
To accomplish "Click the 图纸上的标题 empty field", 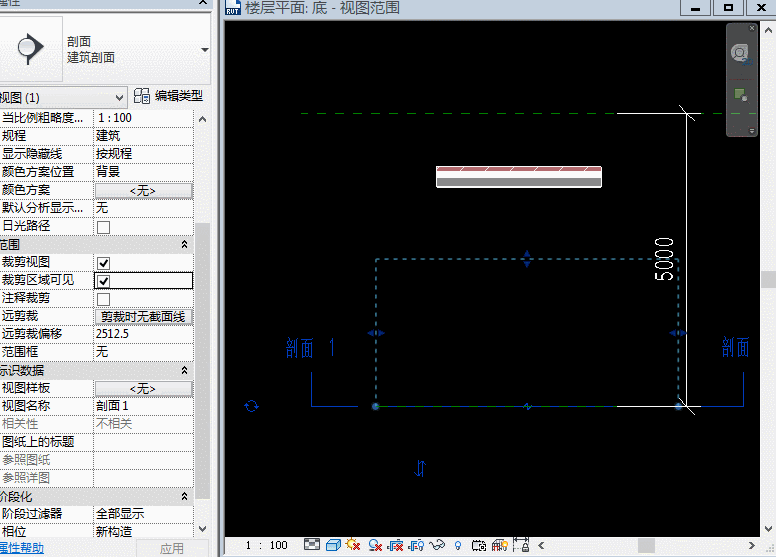I will [144, 442].
